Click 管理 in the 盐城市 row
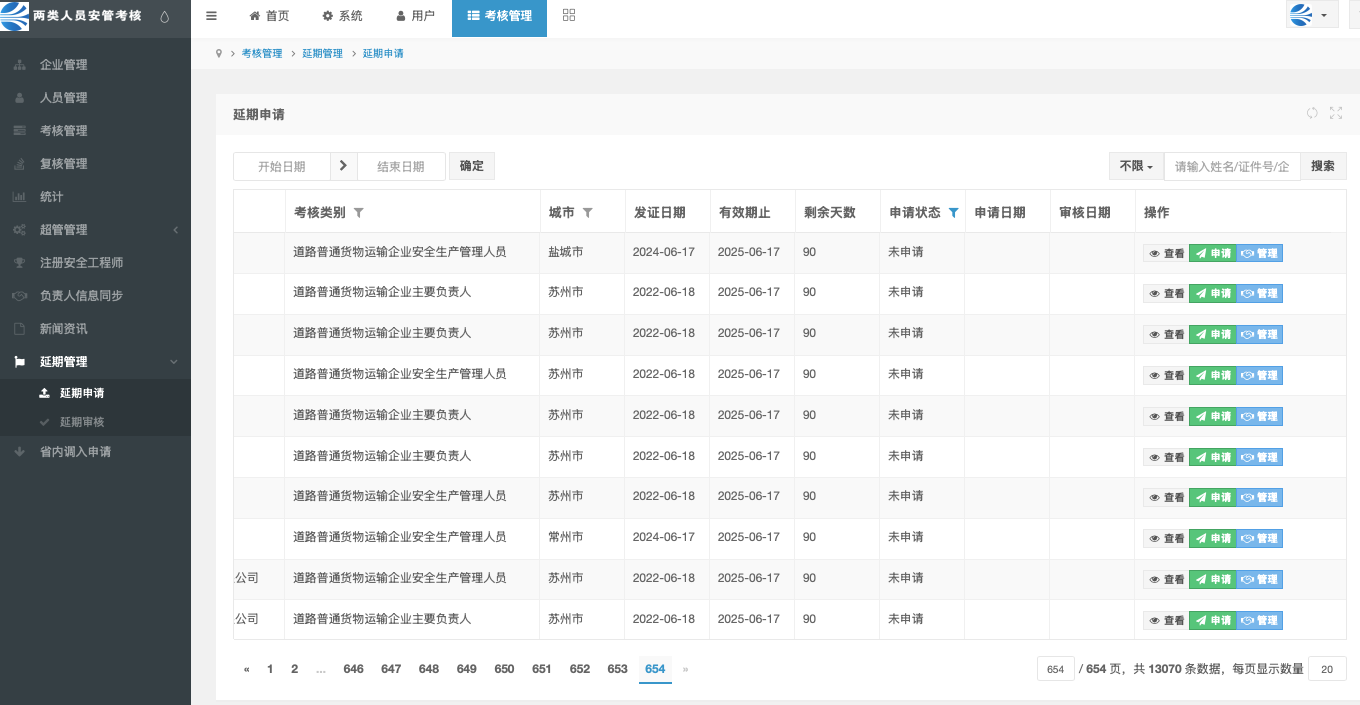1360x705 pixels. pyautogui.click(x=1260, y=253)
